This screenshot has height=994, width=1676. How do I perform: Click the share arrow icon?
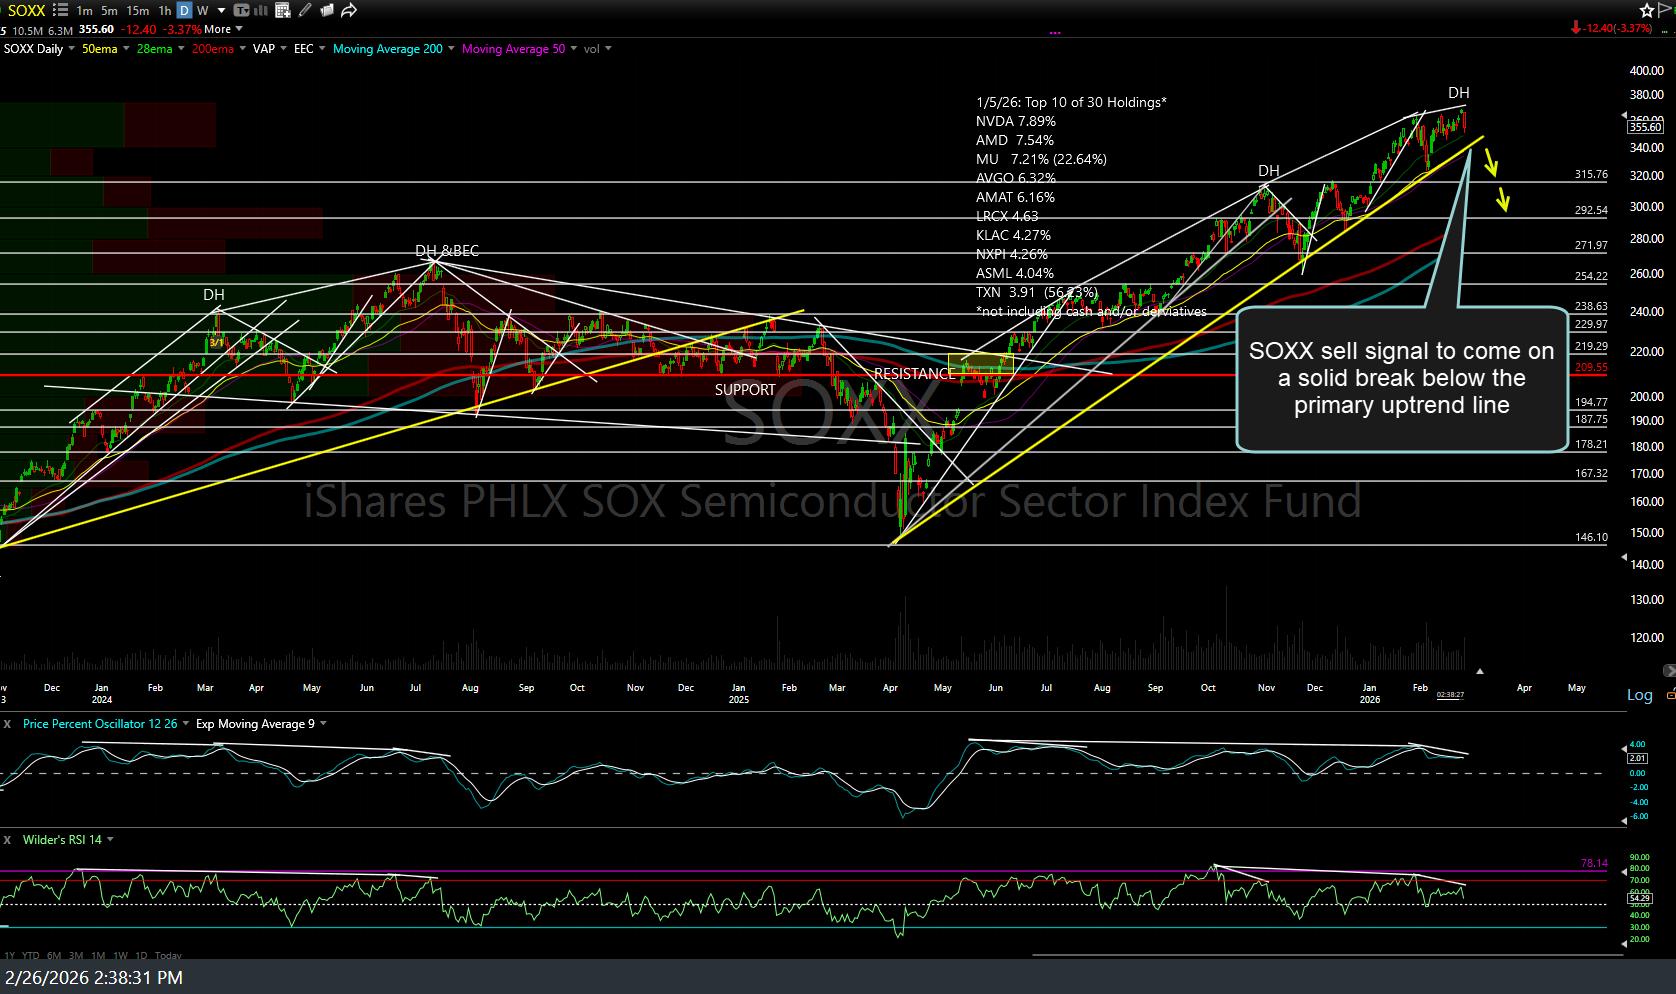[x=349, y=11]
